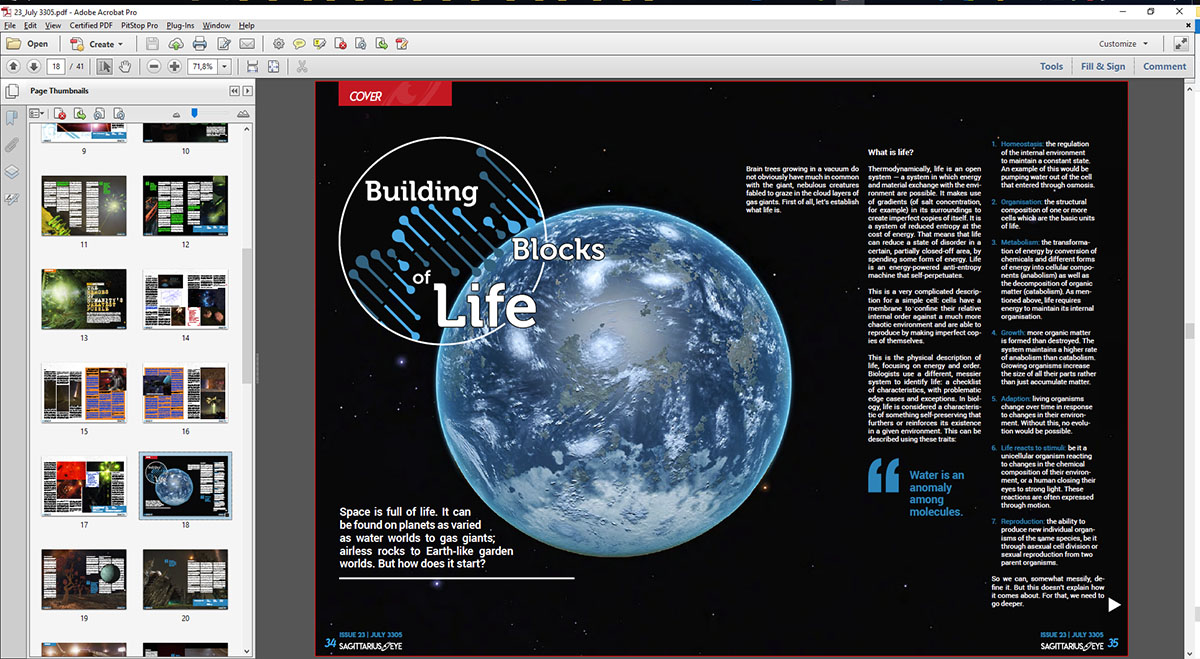
Task: Open the zoom level dropdown
Action: tap(225, 67)
